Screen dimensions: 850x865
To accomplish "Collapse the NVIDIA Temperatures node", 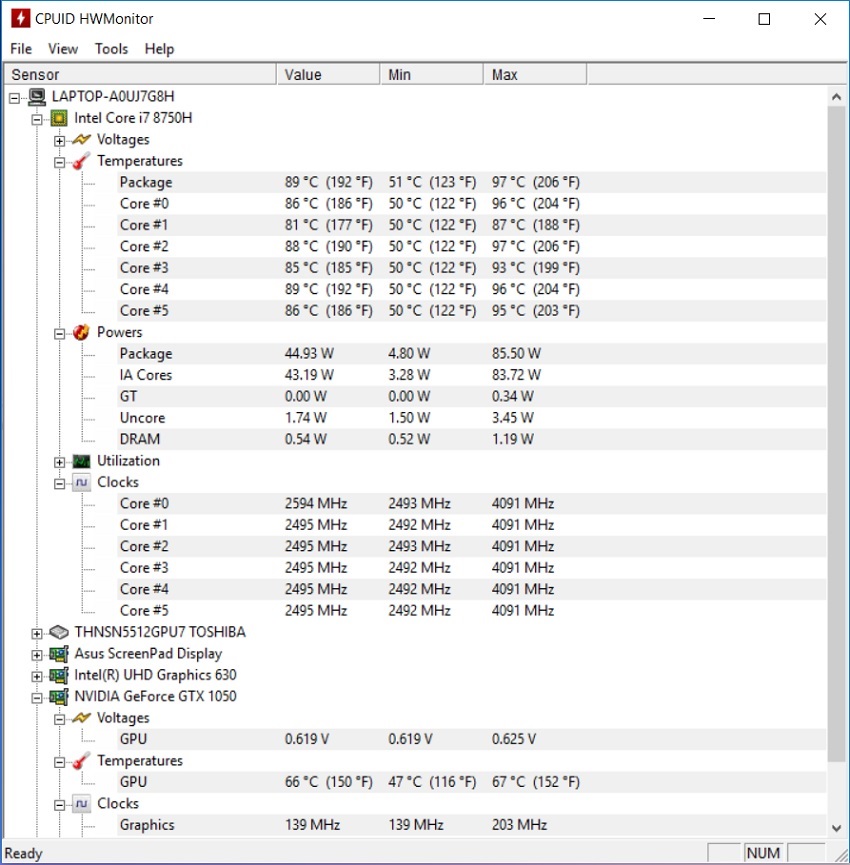I will [60, 763].
